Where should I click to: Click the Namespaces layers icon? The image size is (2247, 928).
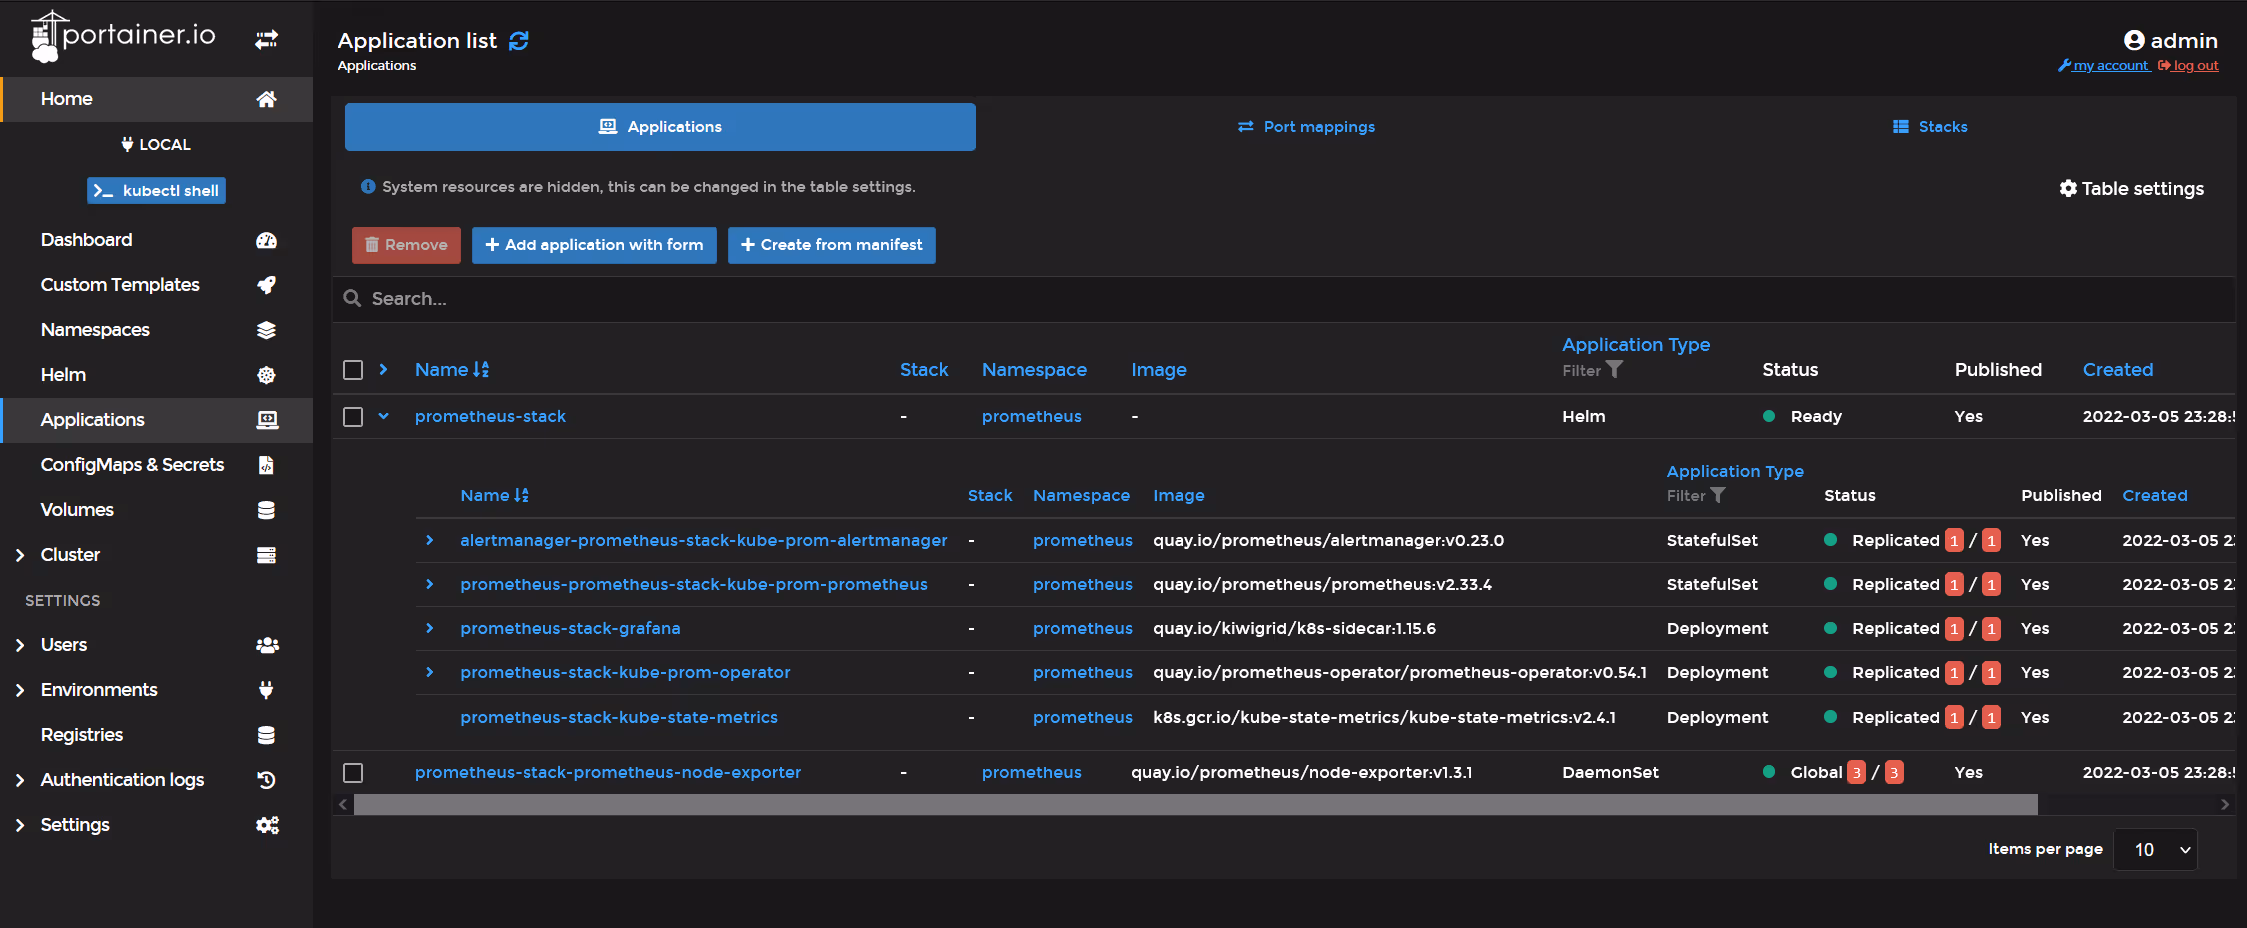266,330
